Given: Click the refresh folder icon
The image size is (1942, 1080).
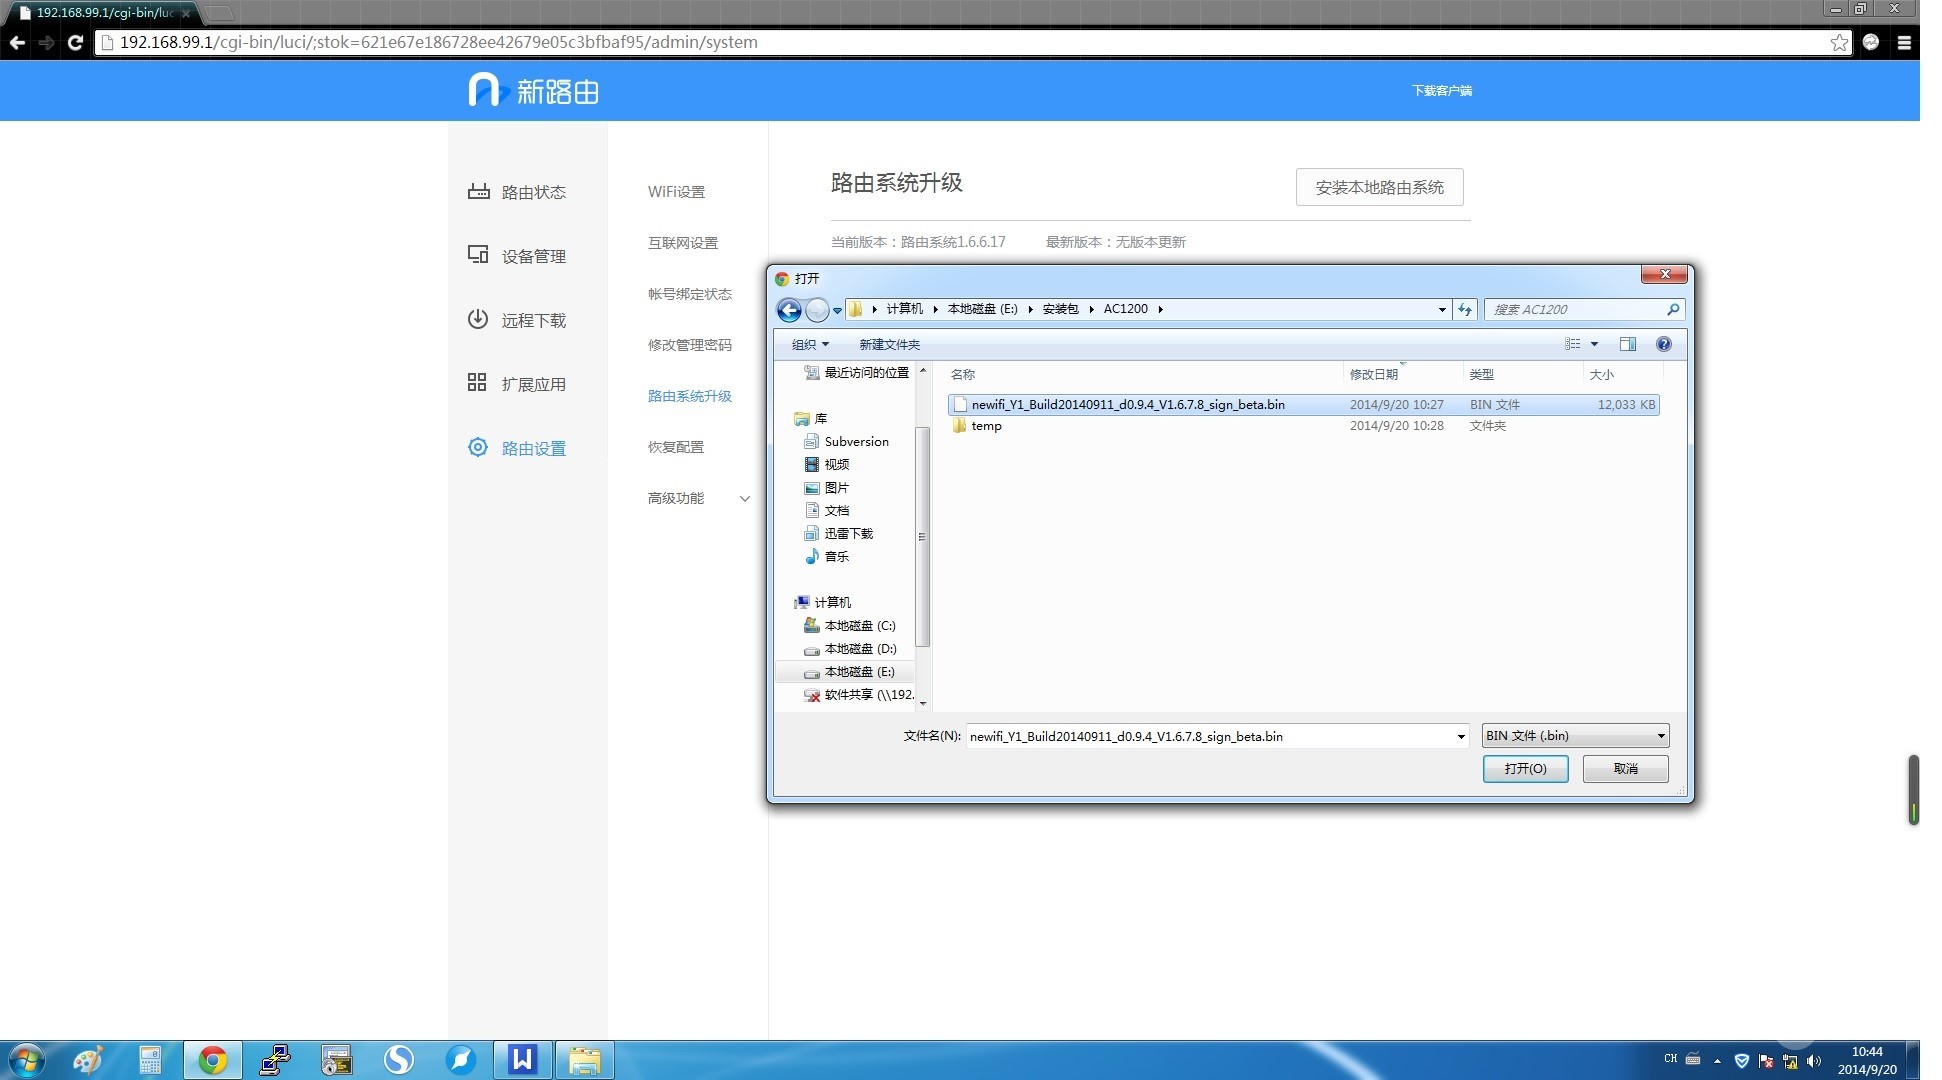Looking at the screenshot, I should tap(1465, 310).
